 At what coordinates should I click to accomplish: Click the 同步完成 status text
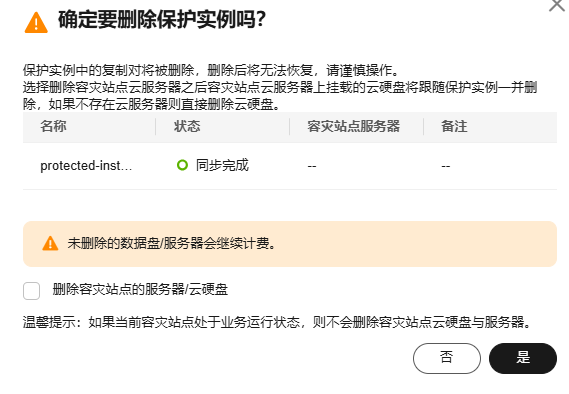tap(222, 165)
